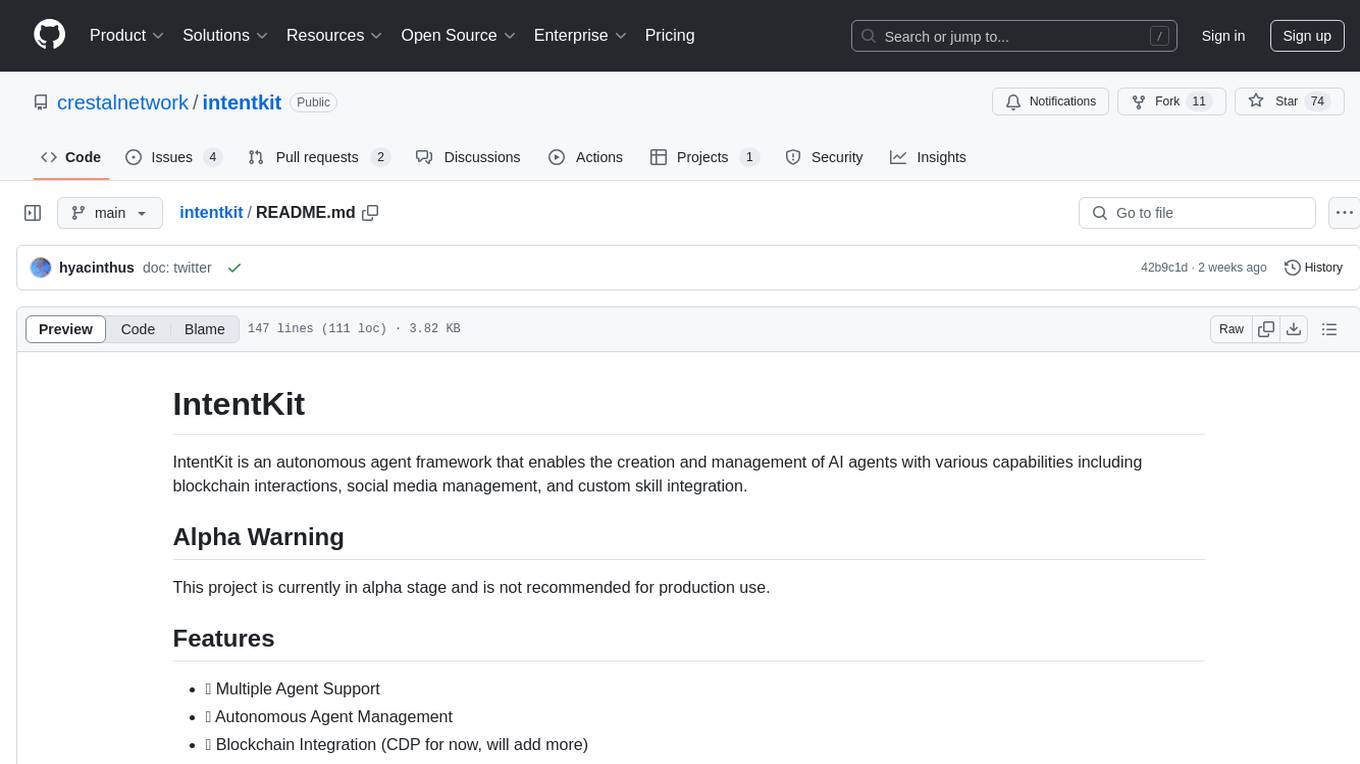Switch to the Pull requests tab
This screenshot has height=764, width=1360.
coord(319,157)
